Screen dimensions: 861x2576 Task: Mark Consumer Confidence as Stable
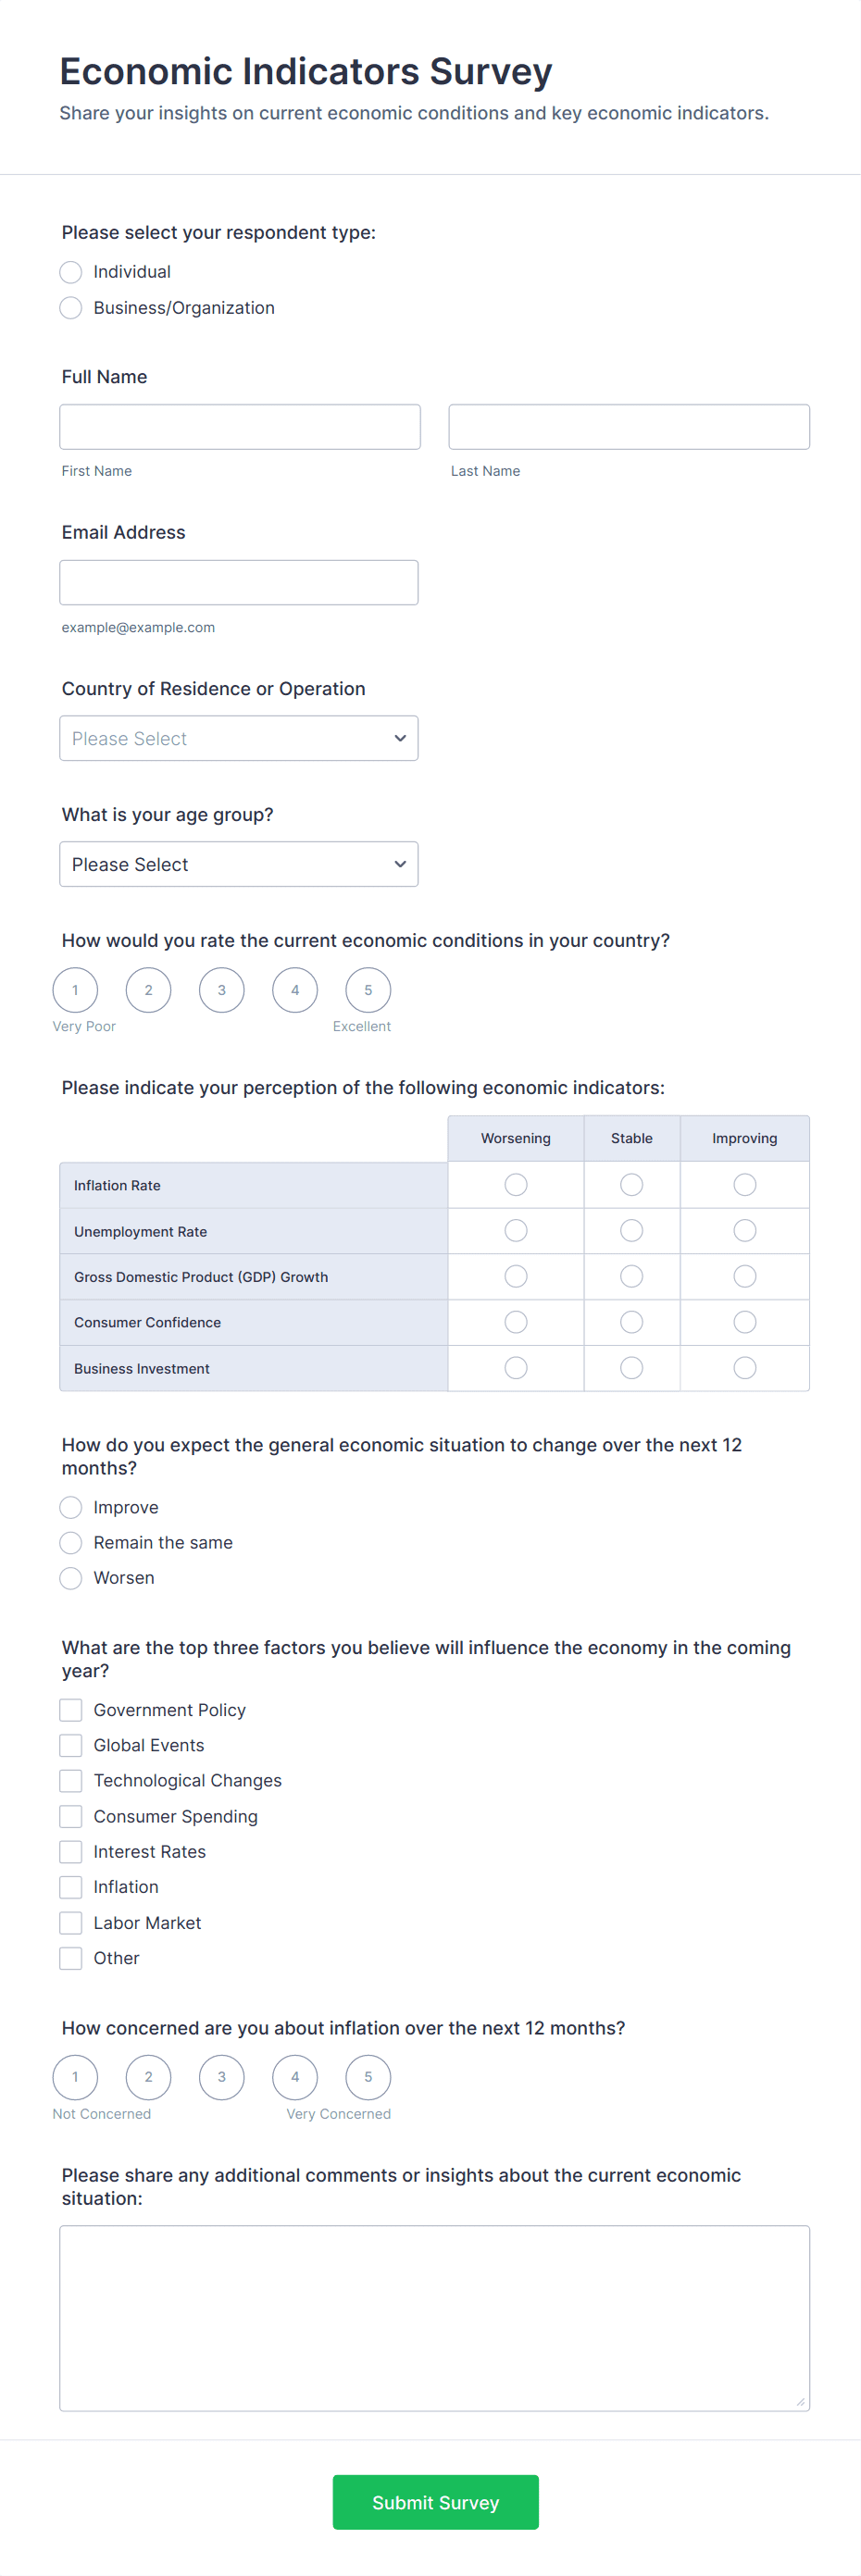click(631, 1321)
